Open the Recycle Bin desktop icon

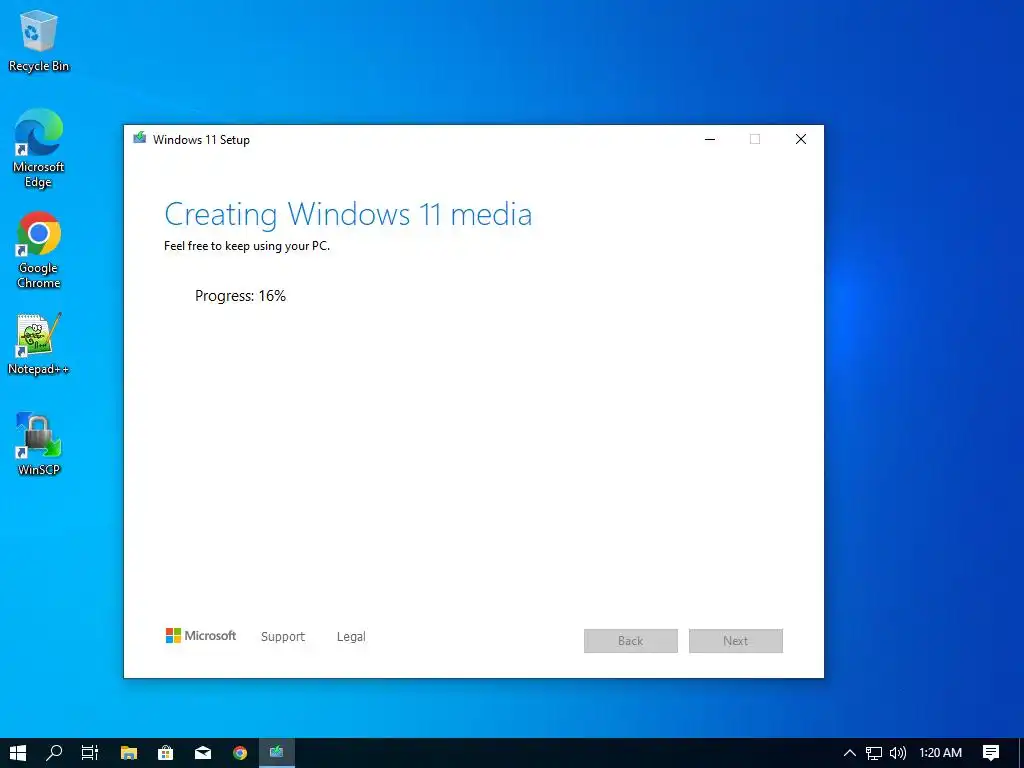(x=39, y=40)
